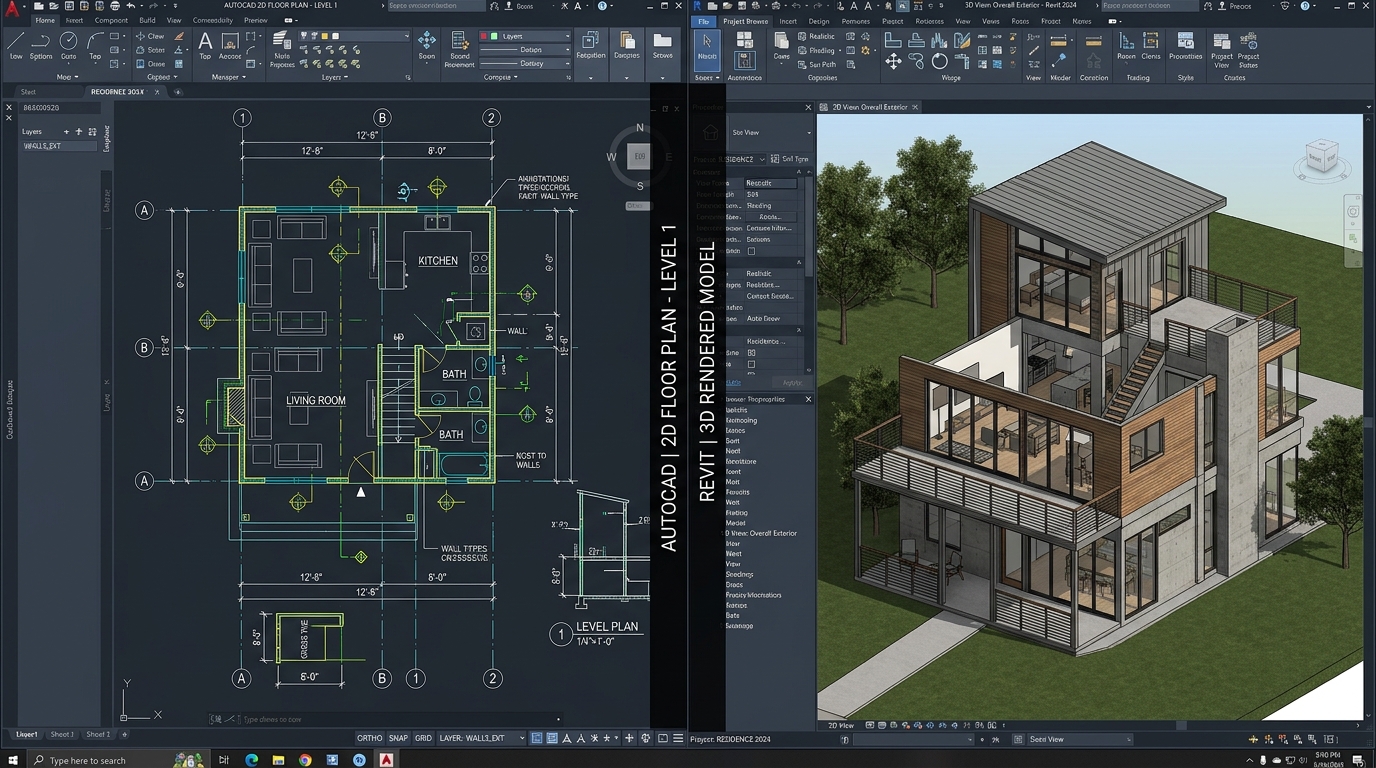Click the File button in Revit

704,21
